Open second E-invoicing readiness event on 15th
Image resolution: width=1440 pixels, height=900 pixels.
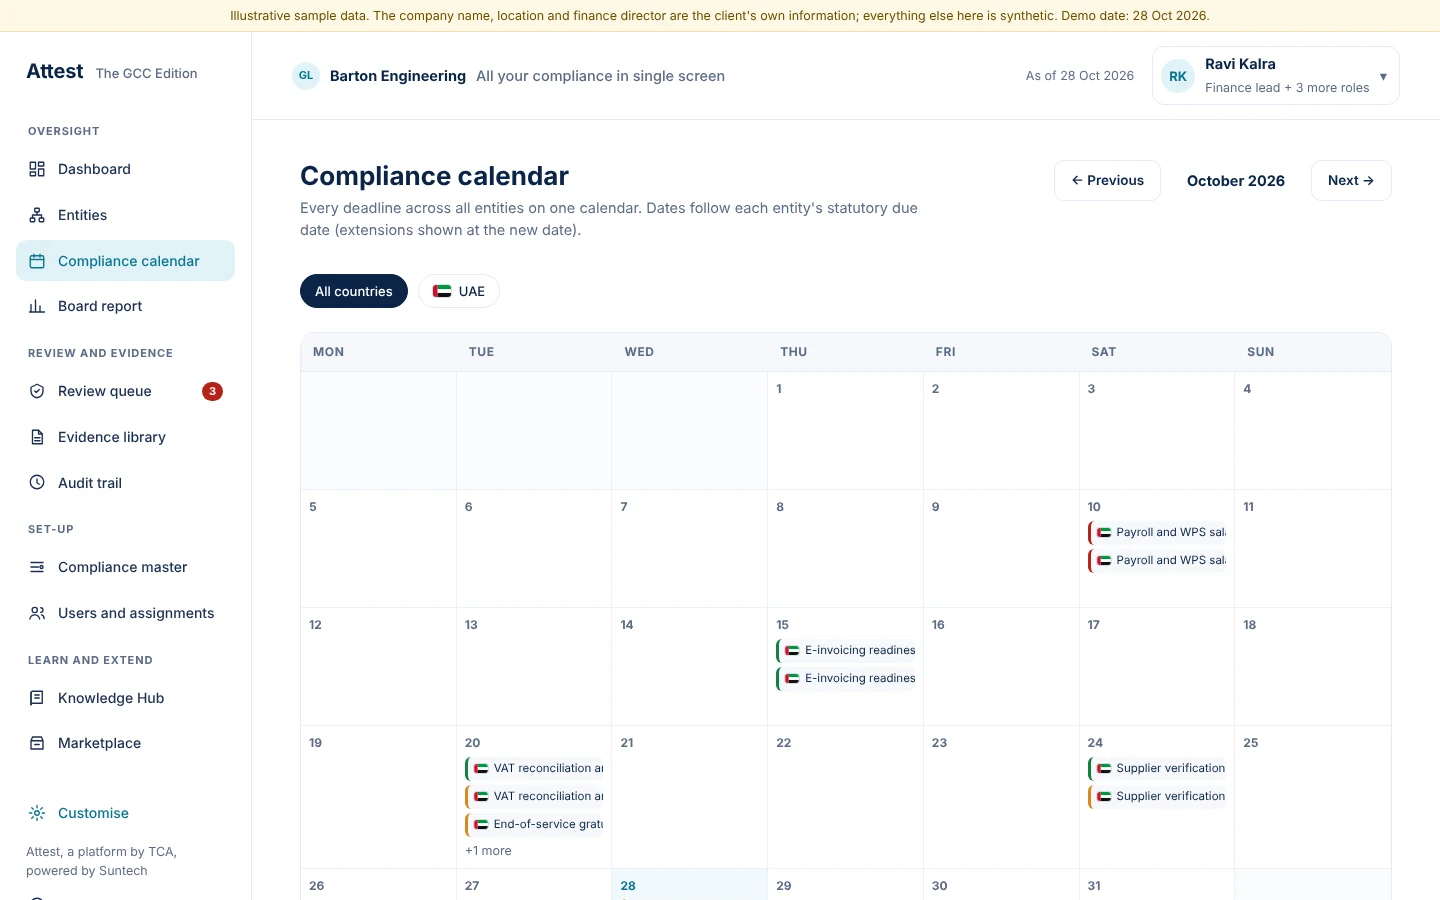coord(846,678)
